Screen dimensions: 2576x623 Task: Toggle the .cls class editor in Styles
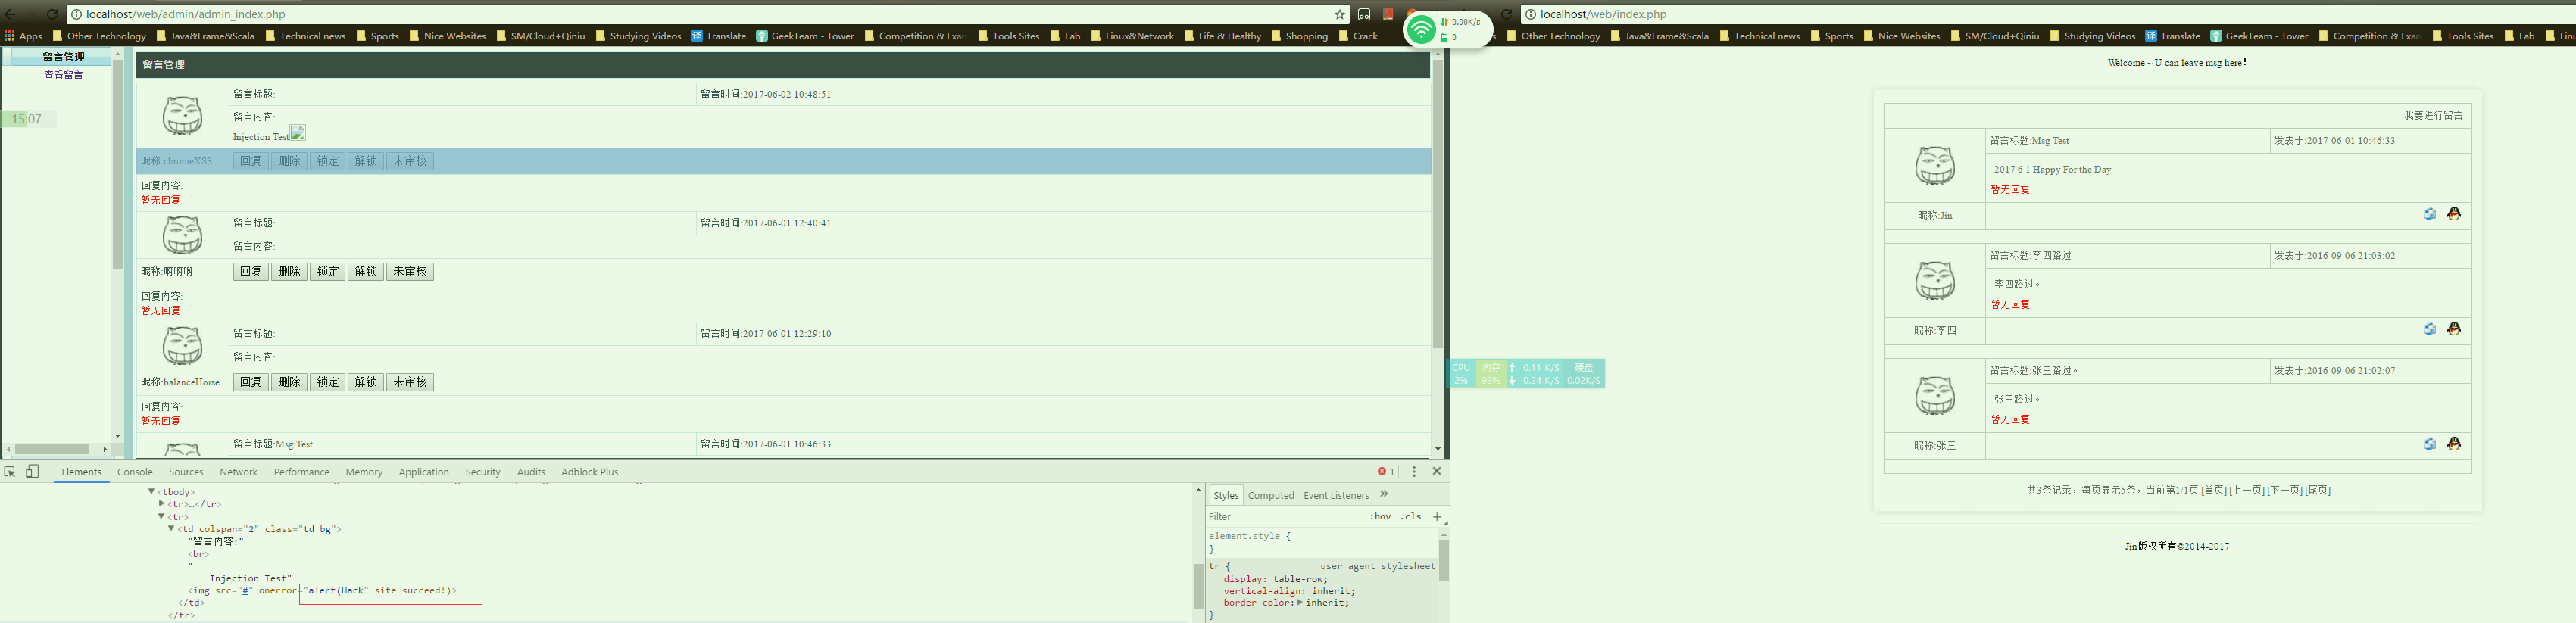[1410, 517]
